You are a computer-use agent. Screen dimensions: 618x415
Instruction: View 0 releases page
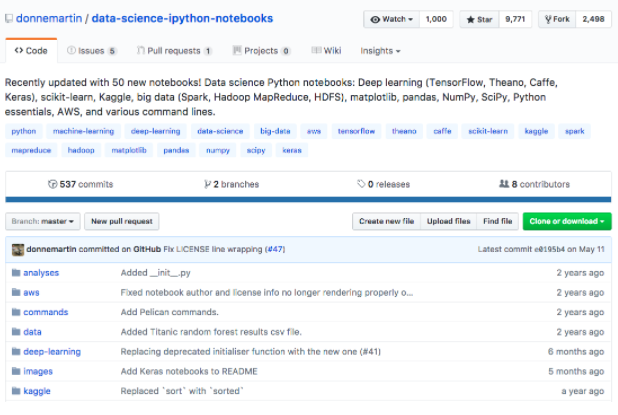pyautogui.click(x=383, y=184)
